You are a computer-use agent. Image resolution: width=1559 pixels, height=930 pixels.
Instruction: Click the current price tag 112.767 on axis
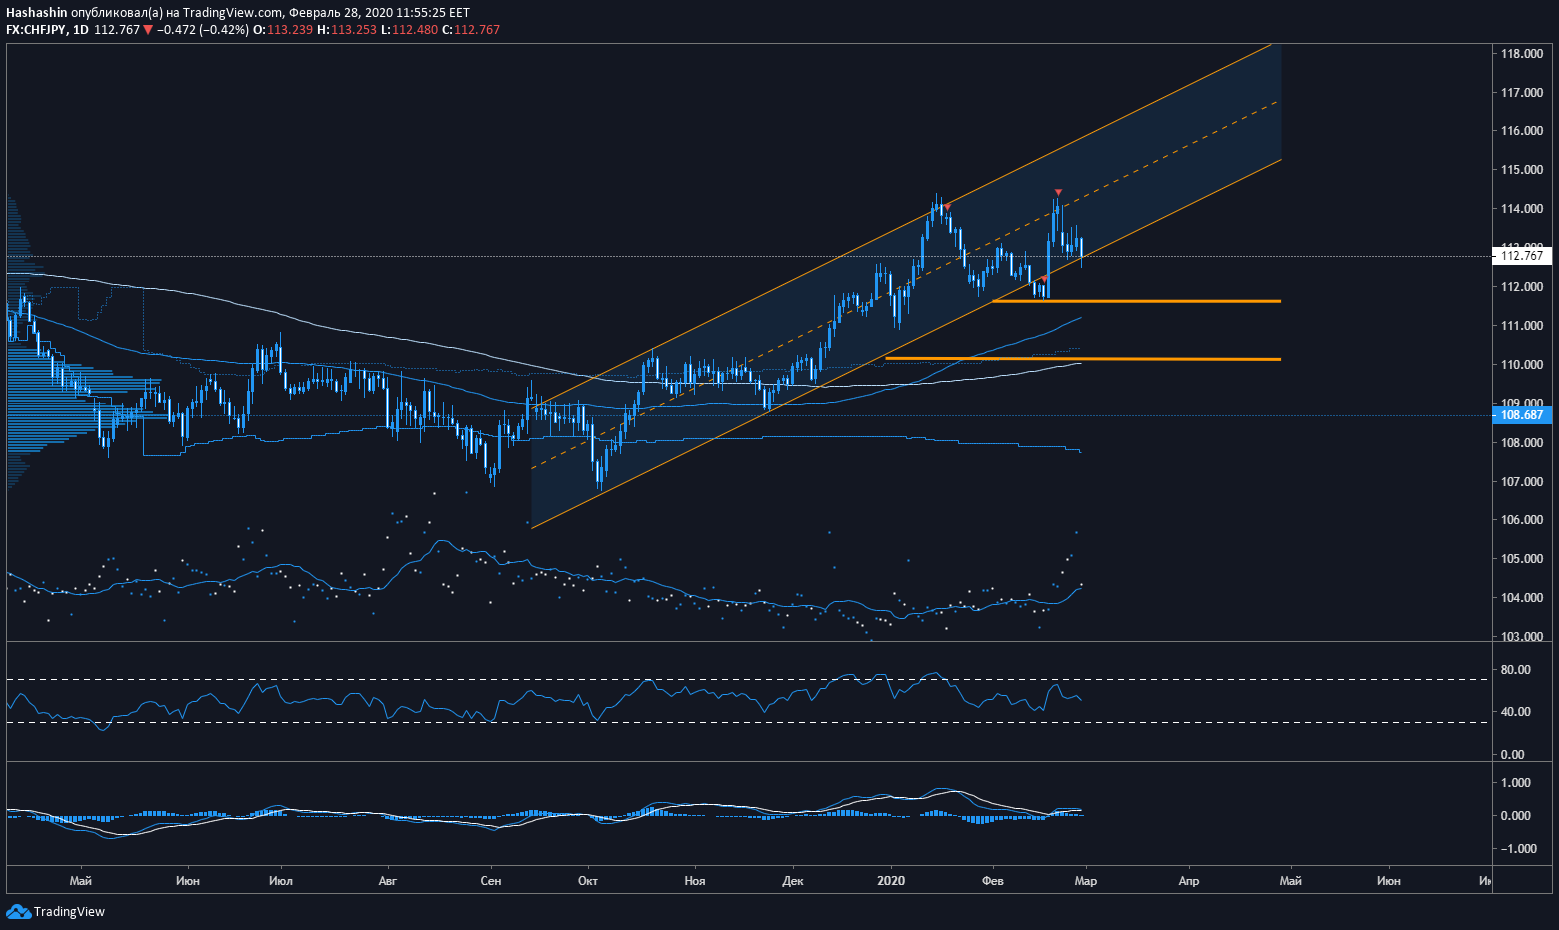tap(1521, 256)
